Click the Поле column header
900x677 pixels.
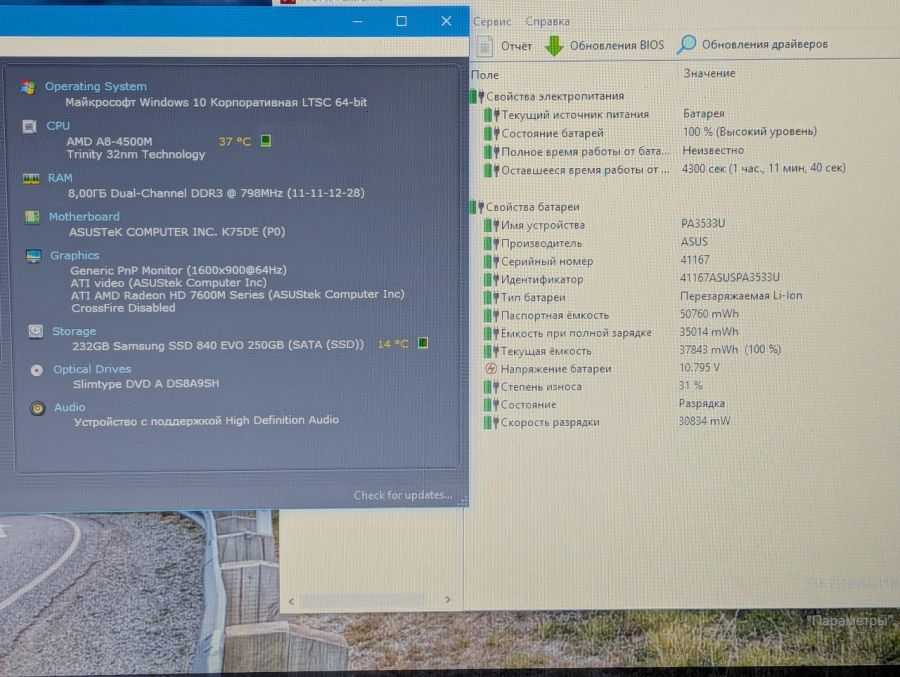tap(485, 75)
